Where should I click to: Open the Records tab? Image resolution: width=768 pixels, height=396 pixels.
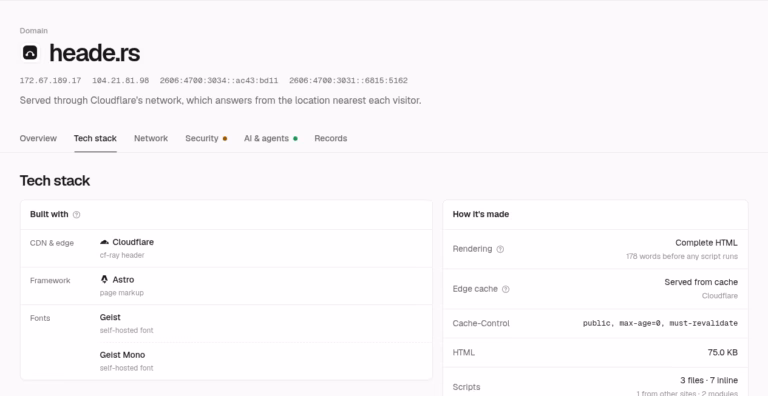pos(331,138)
